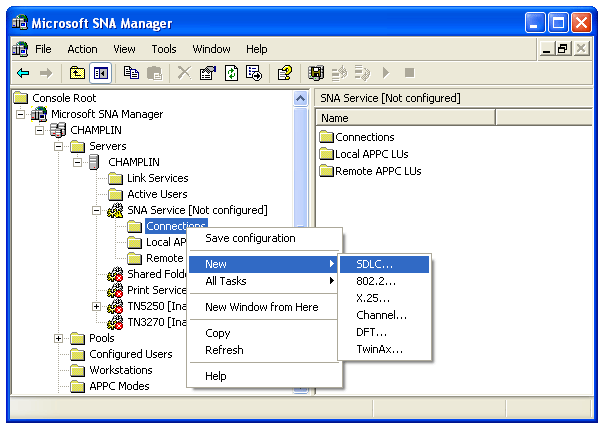Image resolution: width=604 pixels, height=428 pixels.
Task: Choose Help in the context menu
Action: click(x=265, y=376)
